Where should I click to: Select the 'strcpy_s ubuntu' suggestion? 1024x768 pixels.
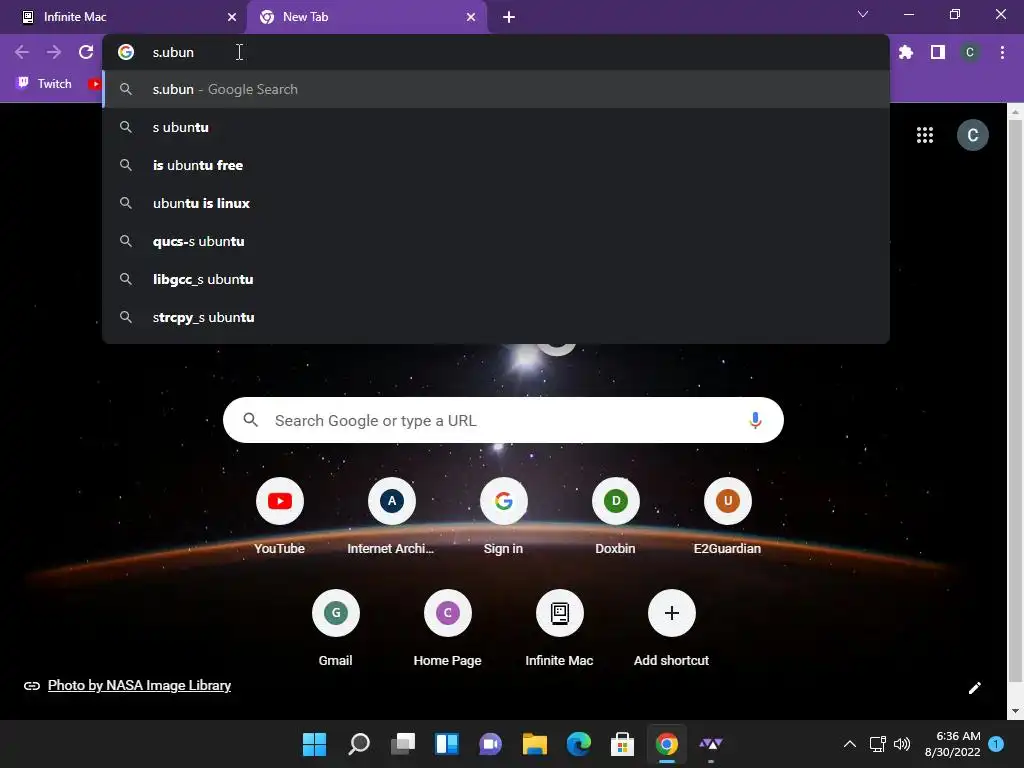496,317
